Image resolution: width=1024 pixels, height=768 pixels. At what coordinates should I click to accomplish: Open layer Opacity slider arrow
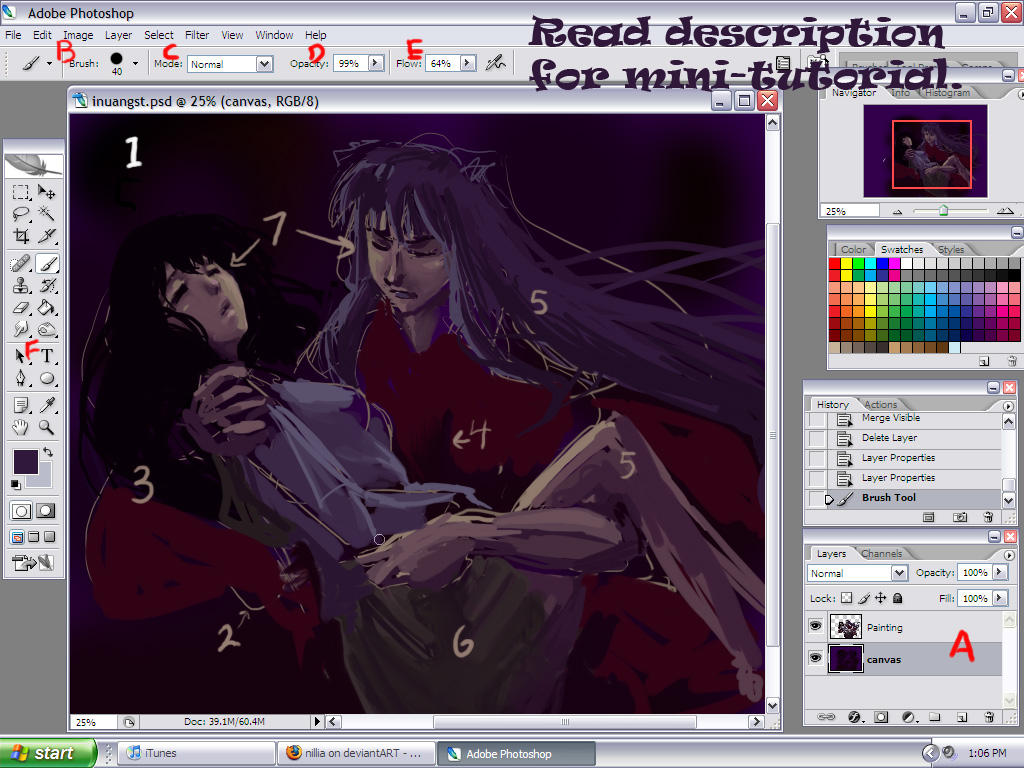point(999,572)
